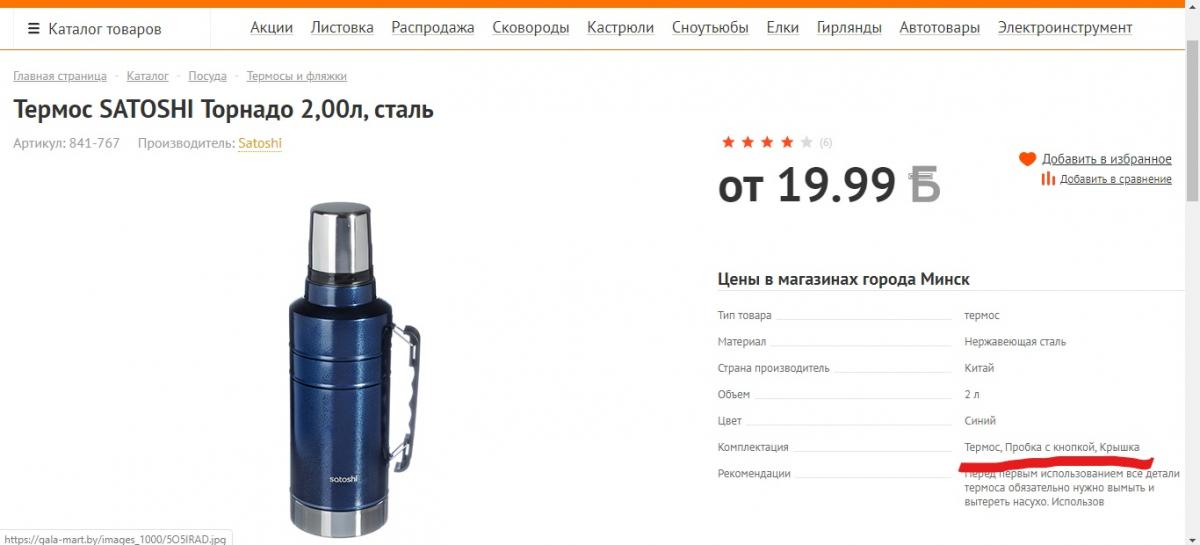Click Добавить в избранное link
Image resolution: width=1200 pixels, height=545 pixels.
coord(1107,159)
